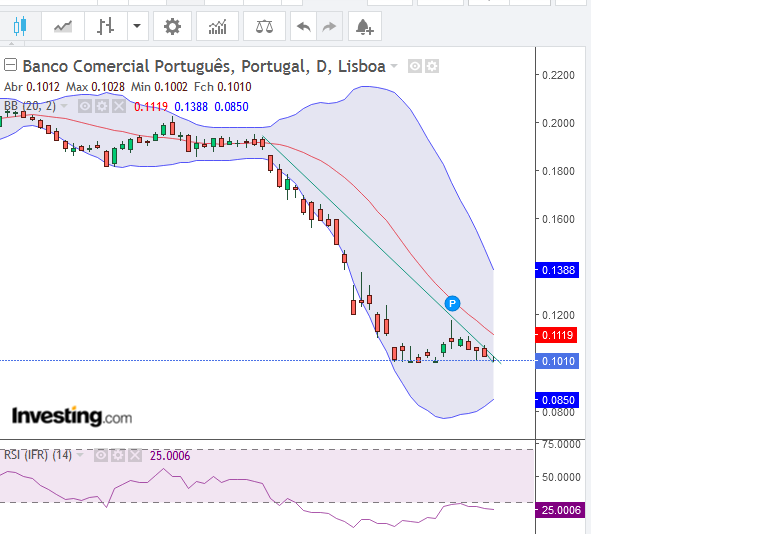Click the Investing.com logo link

pos(72,416)
